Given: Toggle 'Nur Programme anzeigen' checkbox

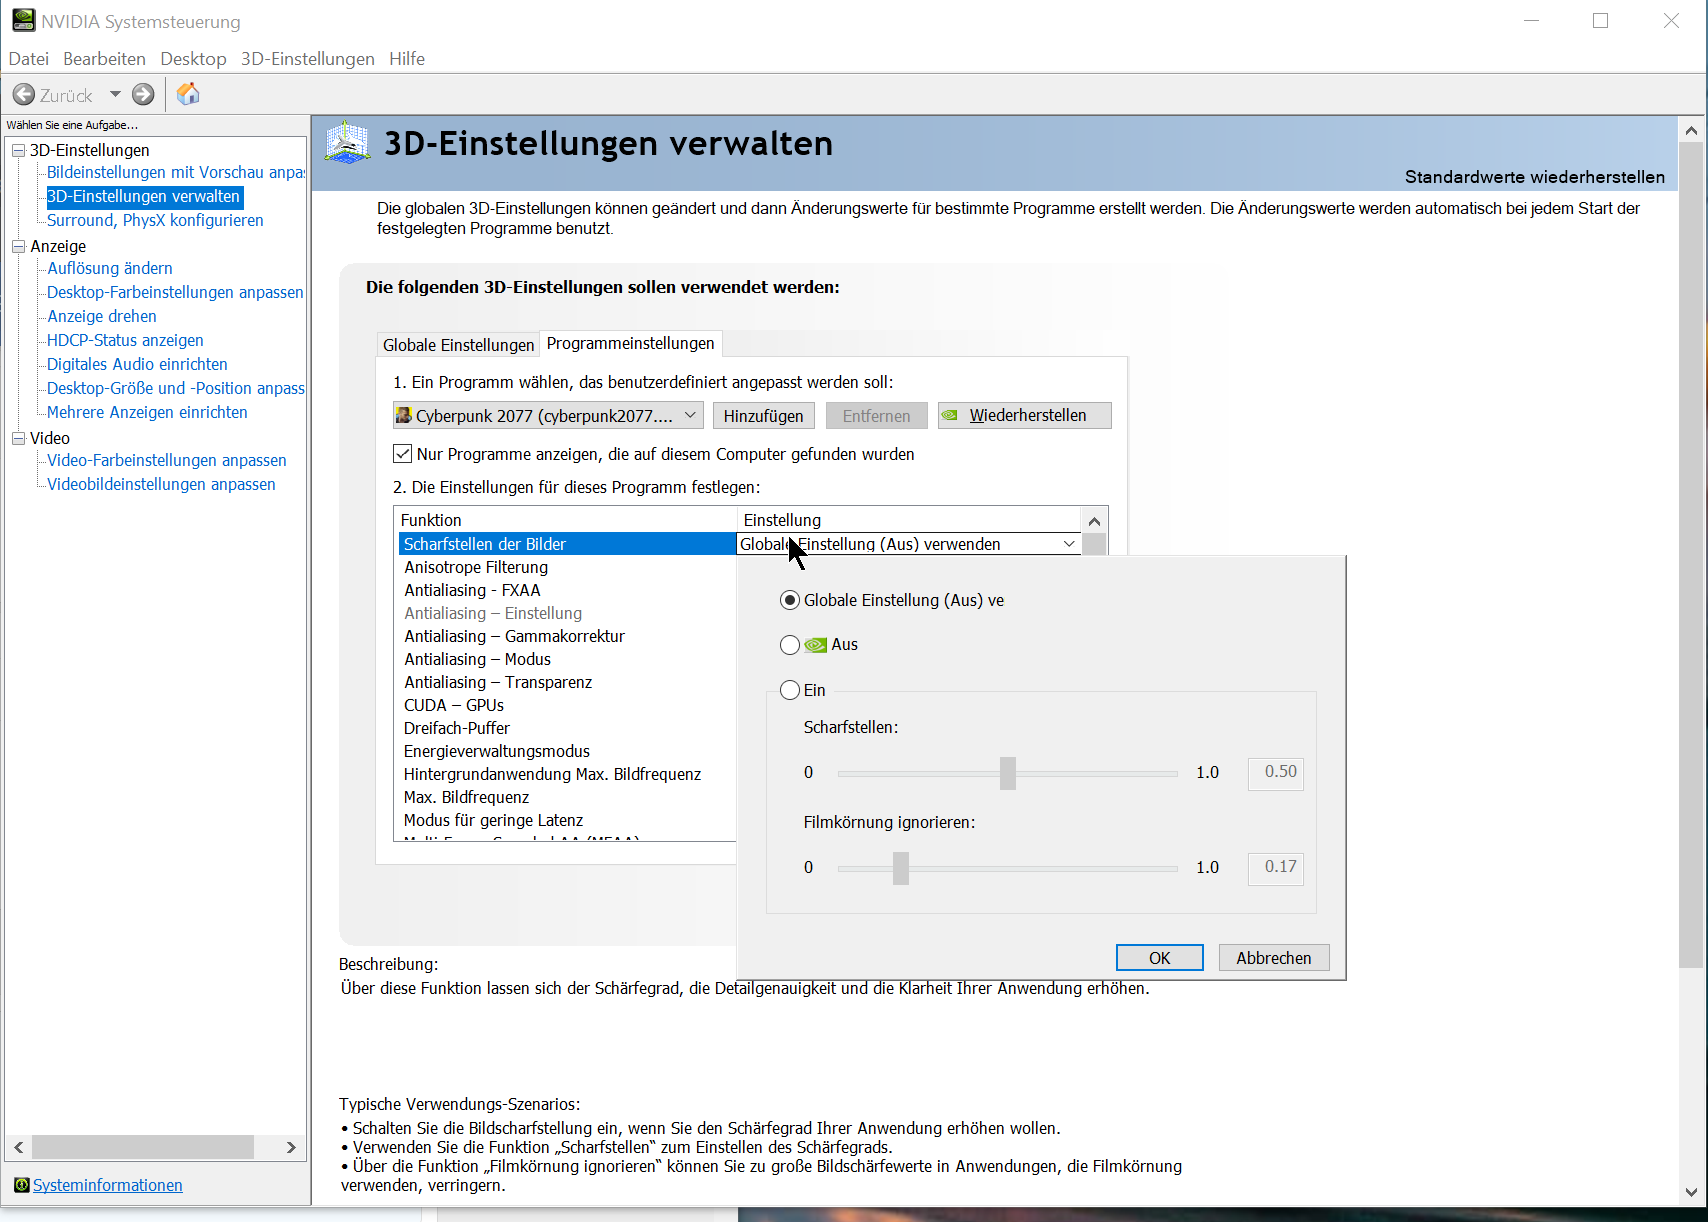Looking at the screenshot, I should click(402, 454).
